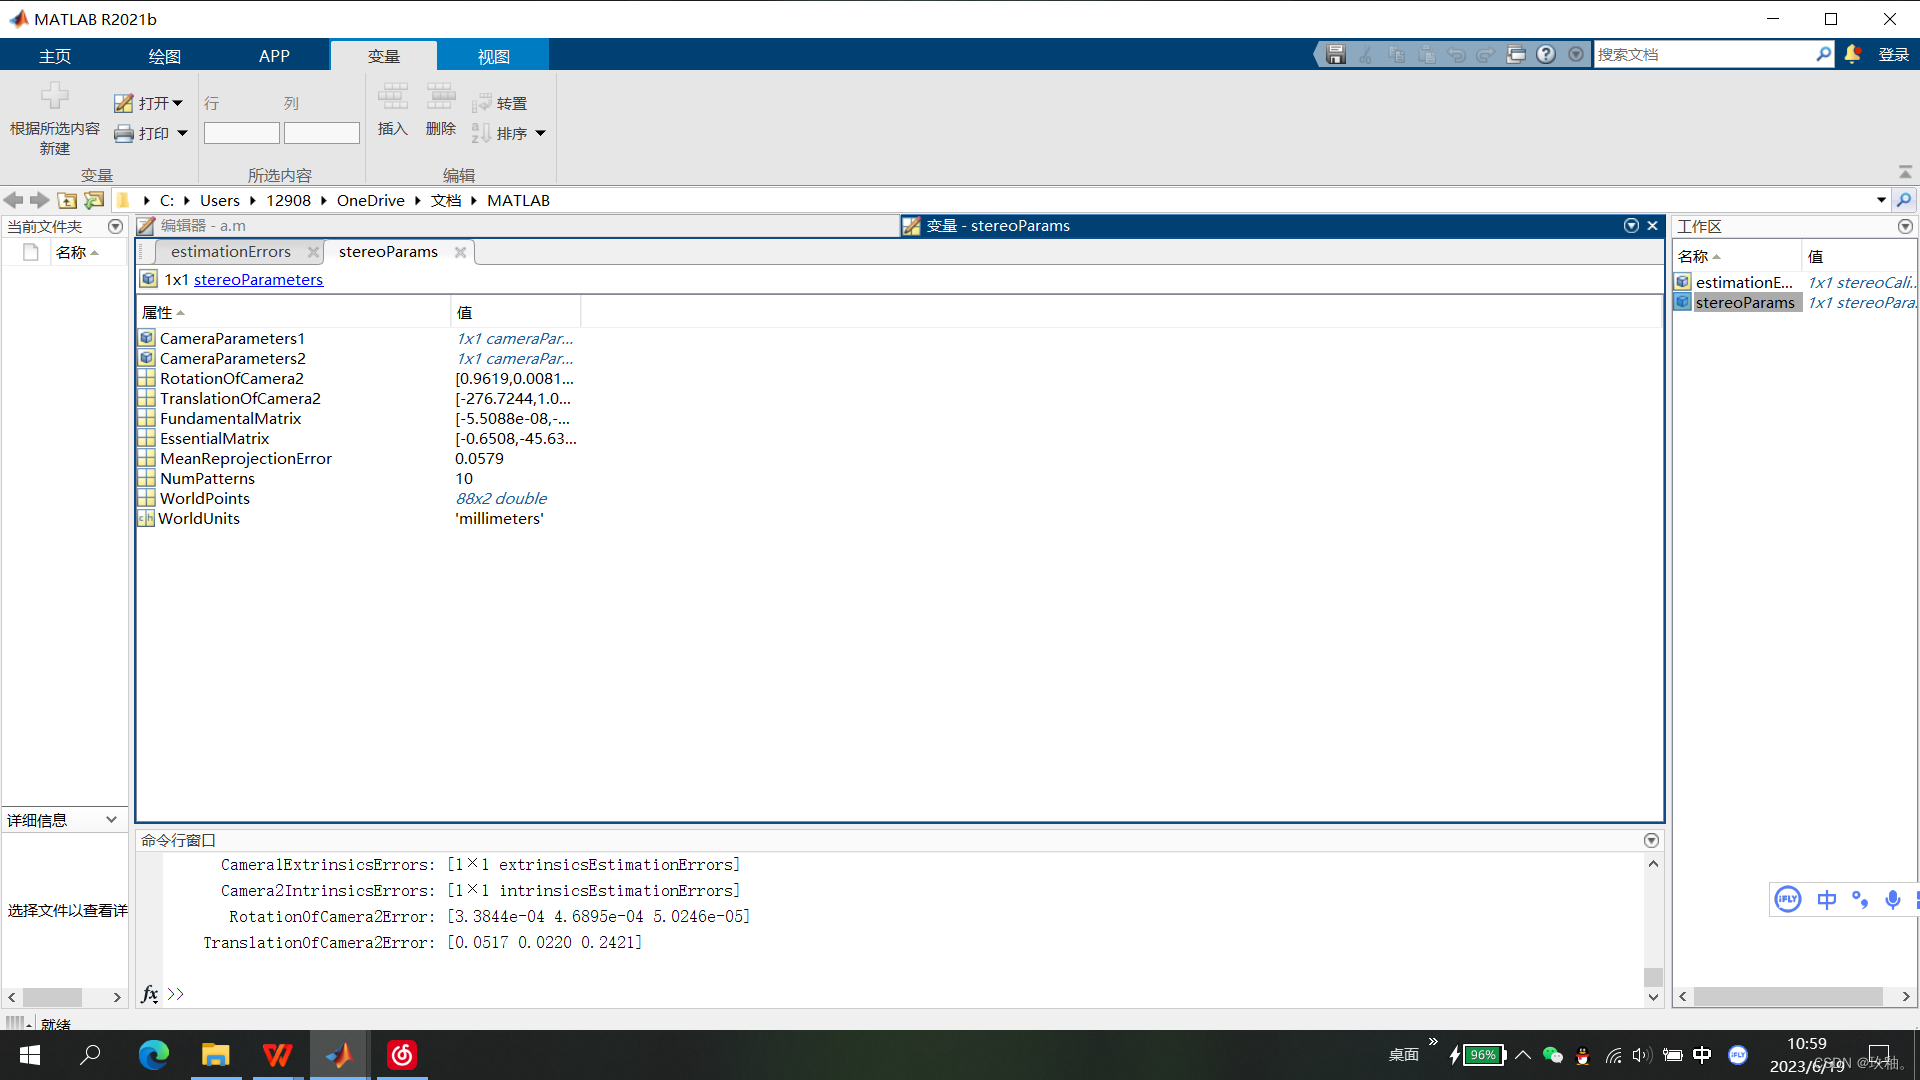
Task: Open MATLAB from the Windows taskbar
Action: pyautogui.click(x=339, y=1055)
